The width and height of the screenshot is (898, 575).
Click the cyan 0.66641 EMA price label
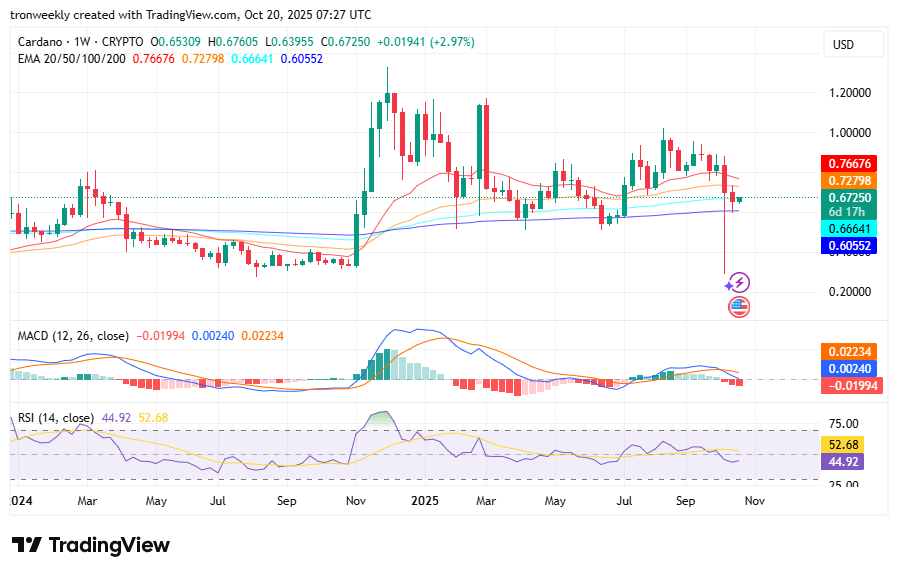(847, 229)
